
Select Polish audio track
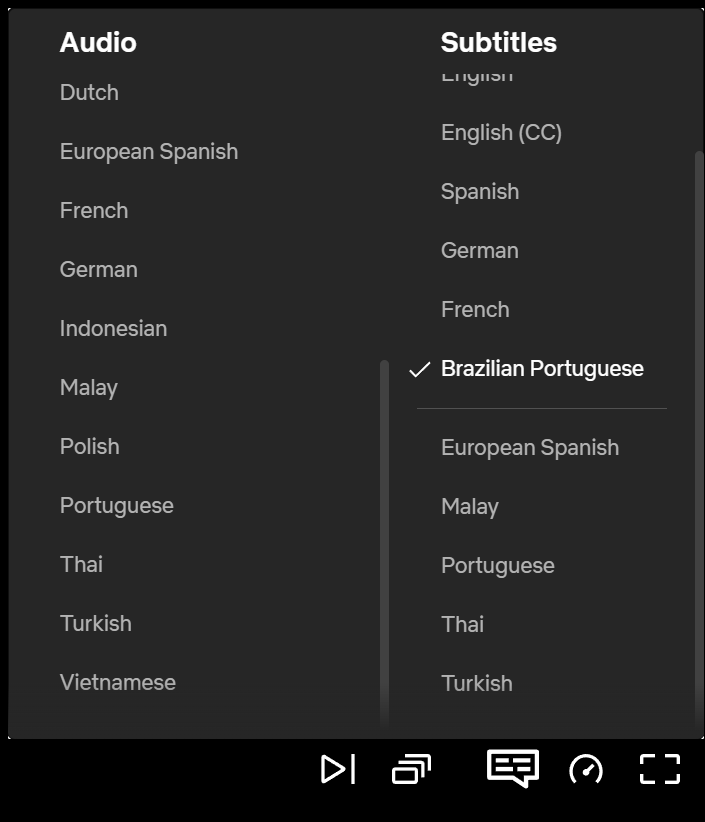pyautogui.click(x=90, y=447)
